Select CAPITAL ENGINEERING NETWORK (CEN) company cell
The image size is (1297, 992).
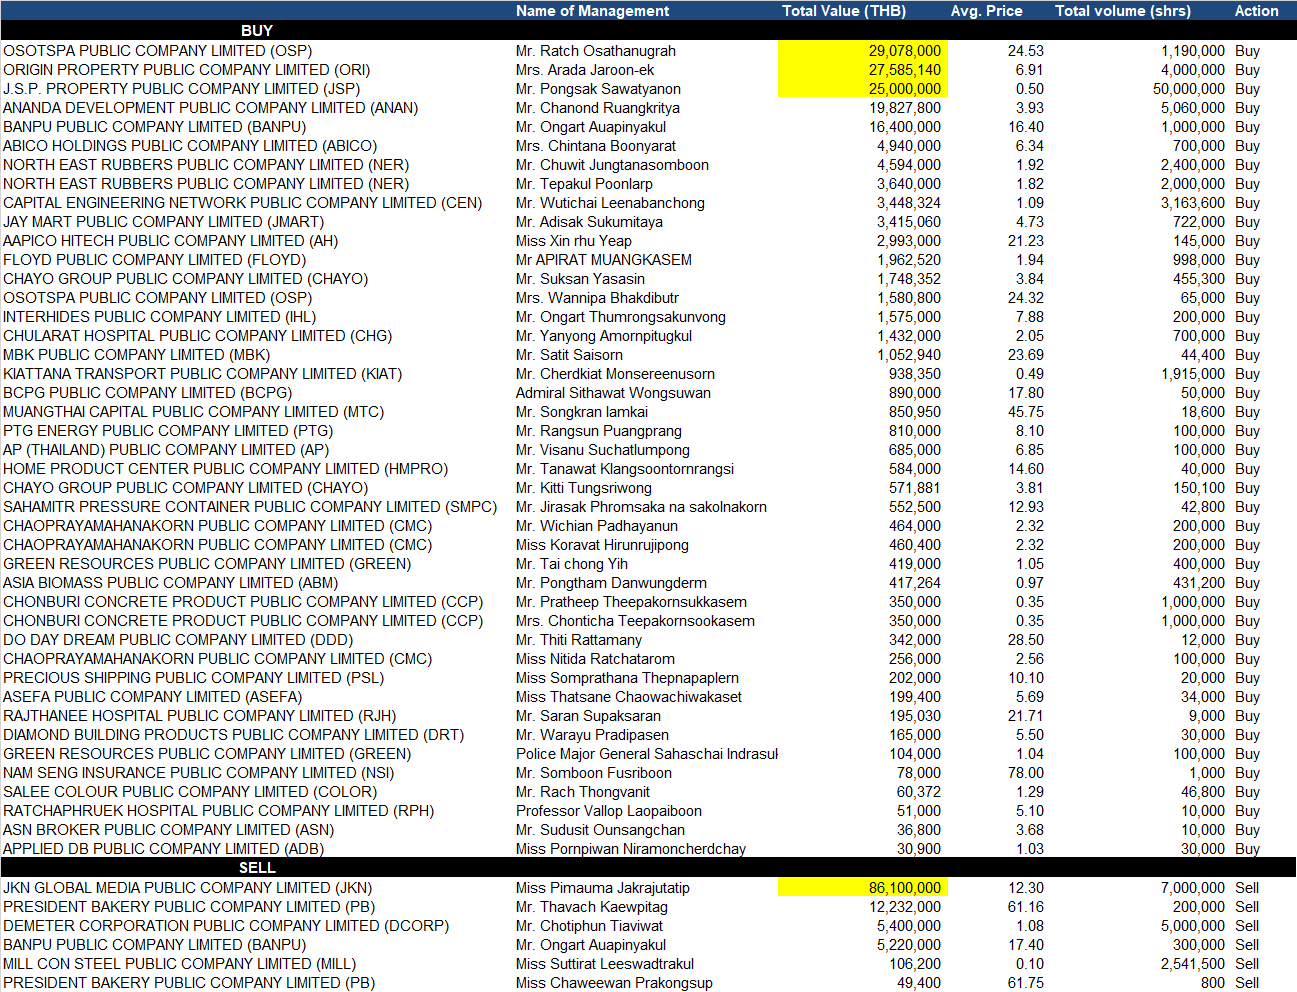tap(242, 203)
